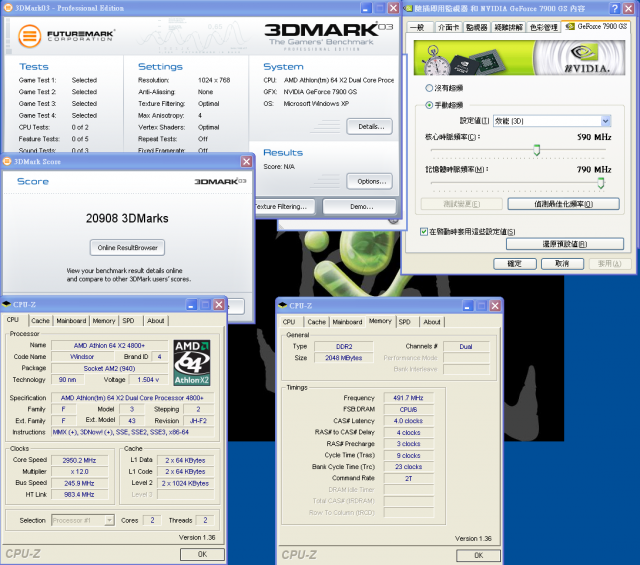Viewport: 640px width, 565px height.
Task: Switch to Mainboard tab in left CPU-Z
Action: (x=71, y=321)
